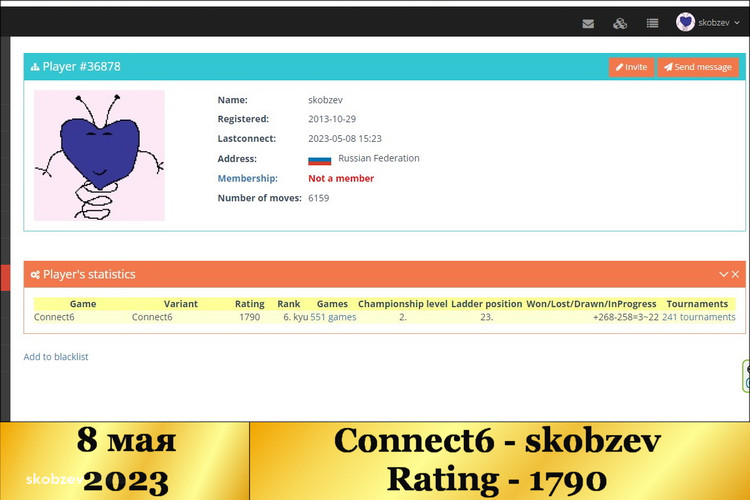
Task: Click the Russian Federation flag icon
Action: 319,159
